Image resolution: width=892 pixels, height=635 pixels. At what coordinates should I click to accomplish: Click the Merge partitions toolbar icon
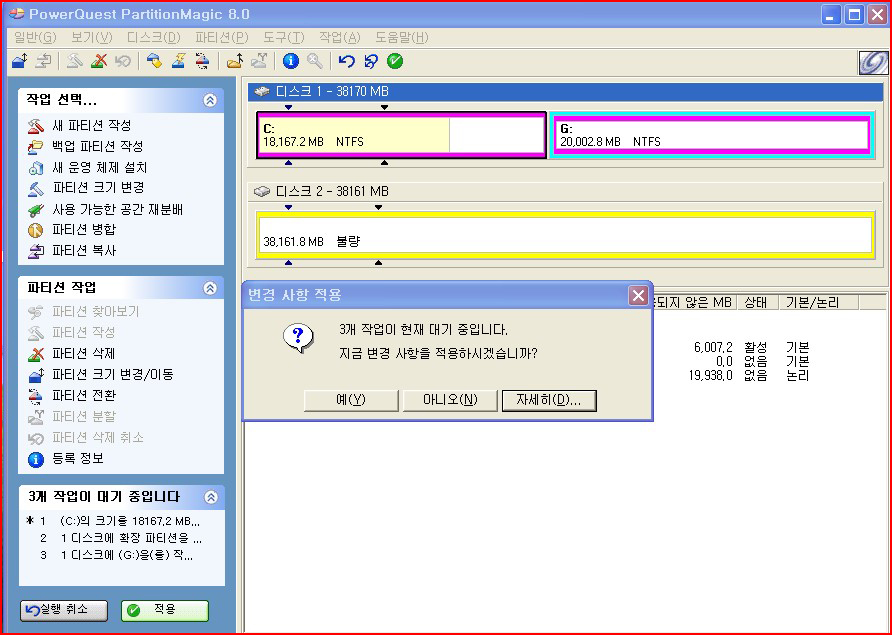click(234, 61)
